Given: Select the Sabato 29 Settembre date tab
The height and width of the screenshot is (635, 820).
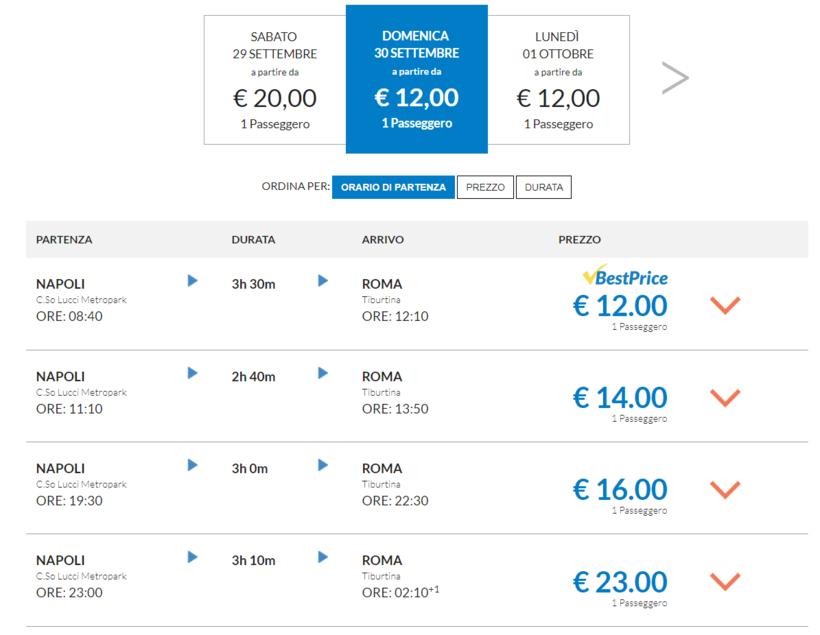Looking at the screenshot, I should click(x=275, y=80).
